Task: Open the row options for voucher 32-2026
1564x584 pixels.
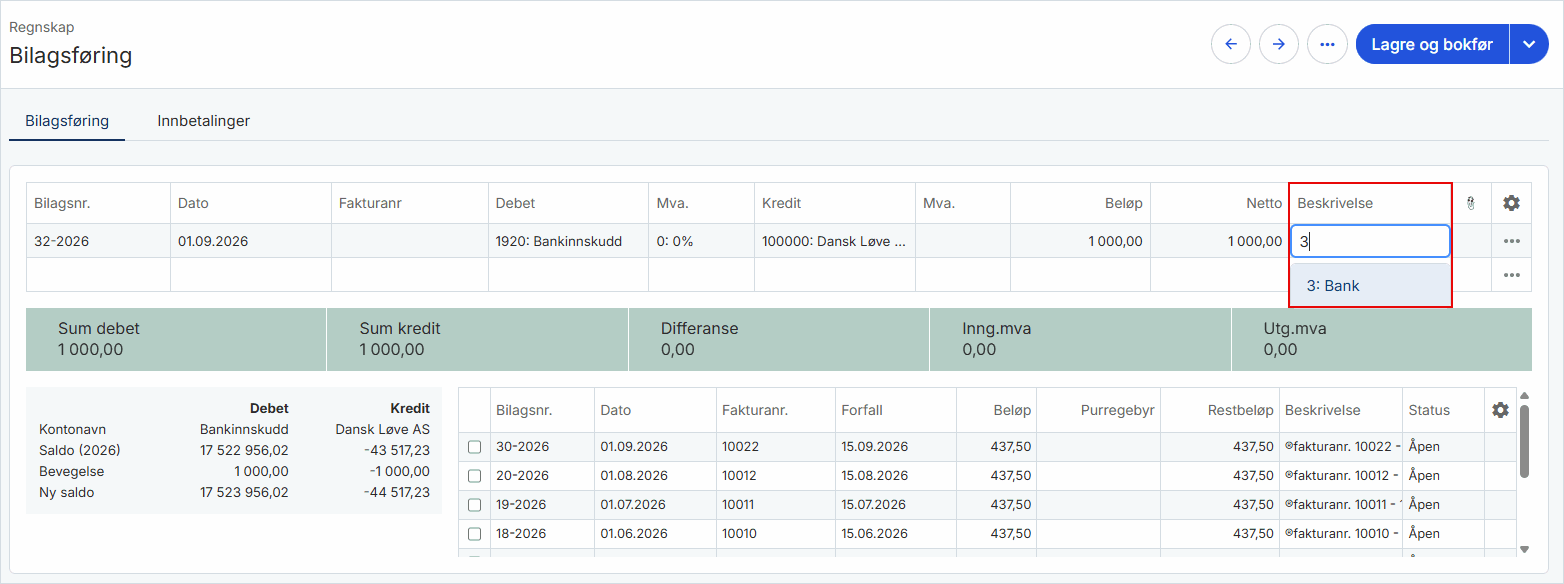Action: tap(1511, 241)
